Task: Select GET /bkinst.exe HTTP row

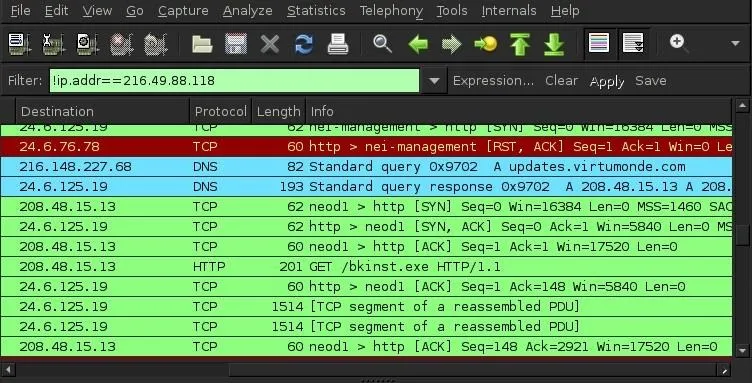Action: point(366,267)
